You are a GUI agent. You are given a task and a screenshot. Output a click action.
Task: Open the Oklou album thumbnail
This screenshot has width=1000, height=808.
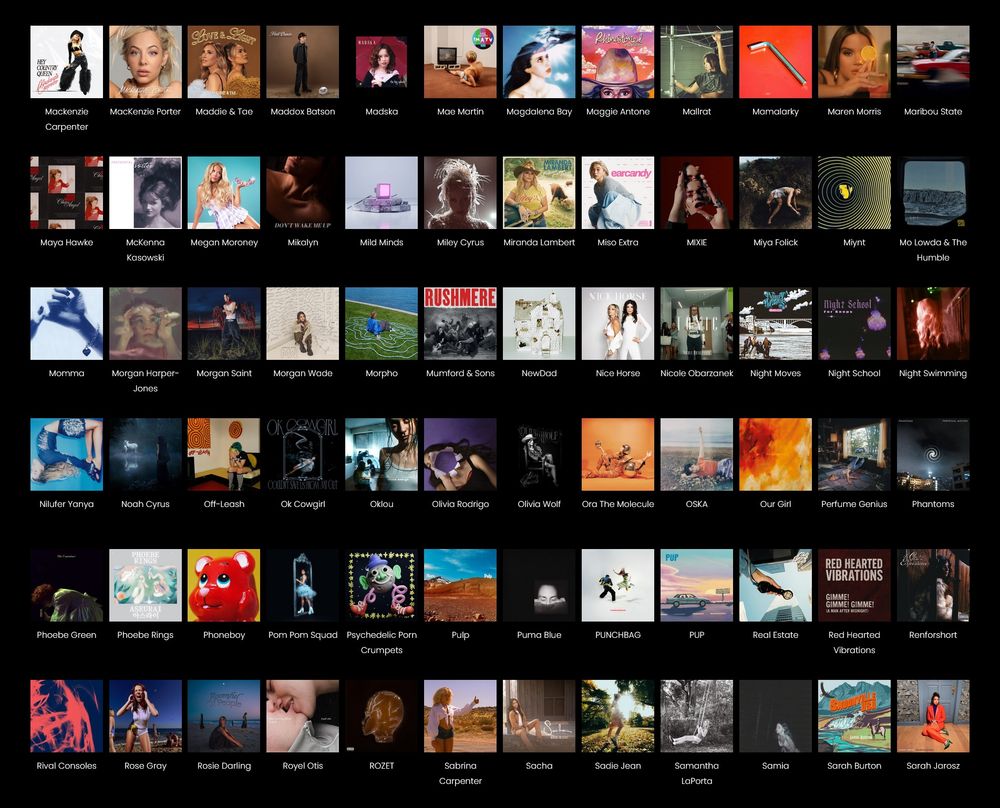point(381,454)
